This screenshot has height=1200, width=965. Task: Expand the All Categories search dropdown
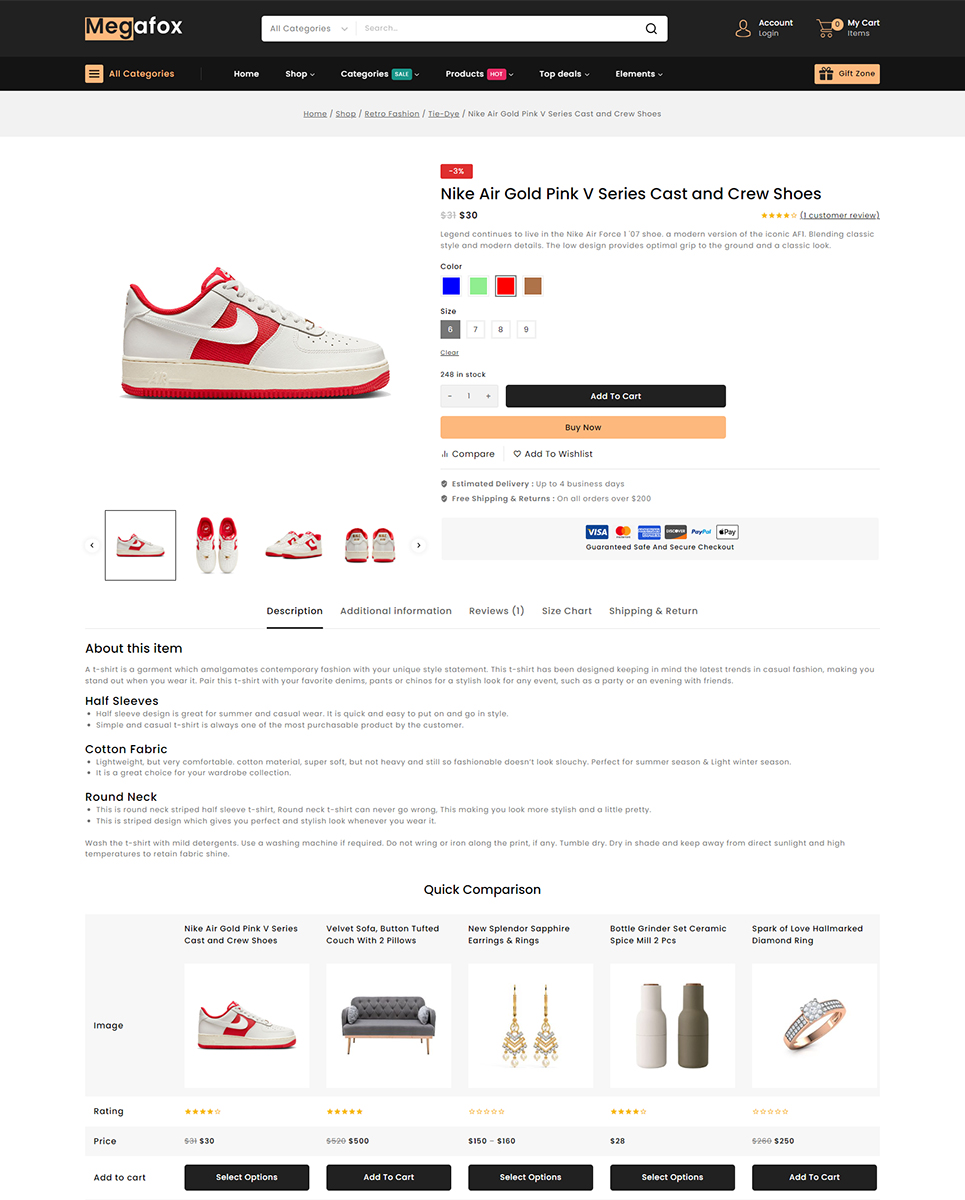(x=309, y=29)
